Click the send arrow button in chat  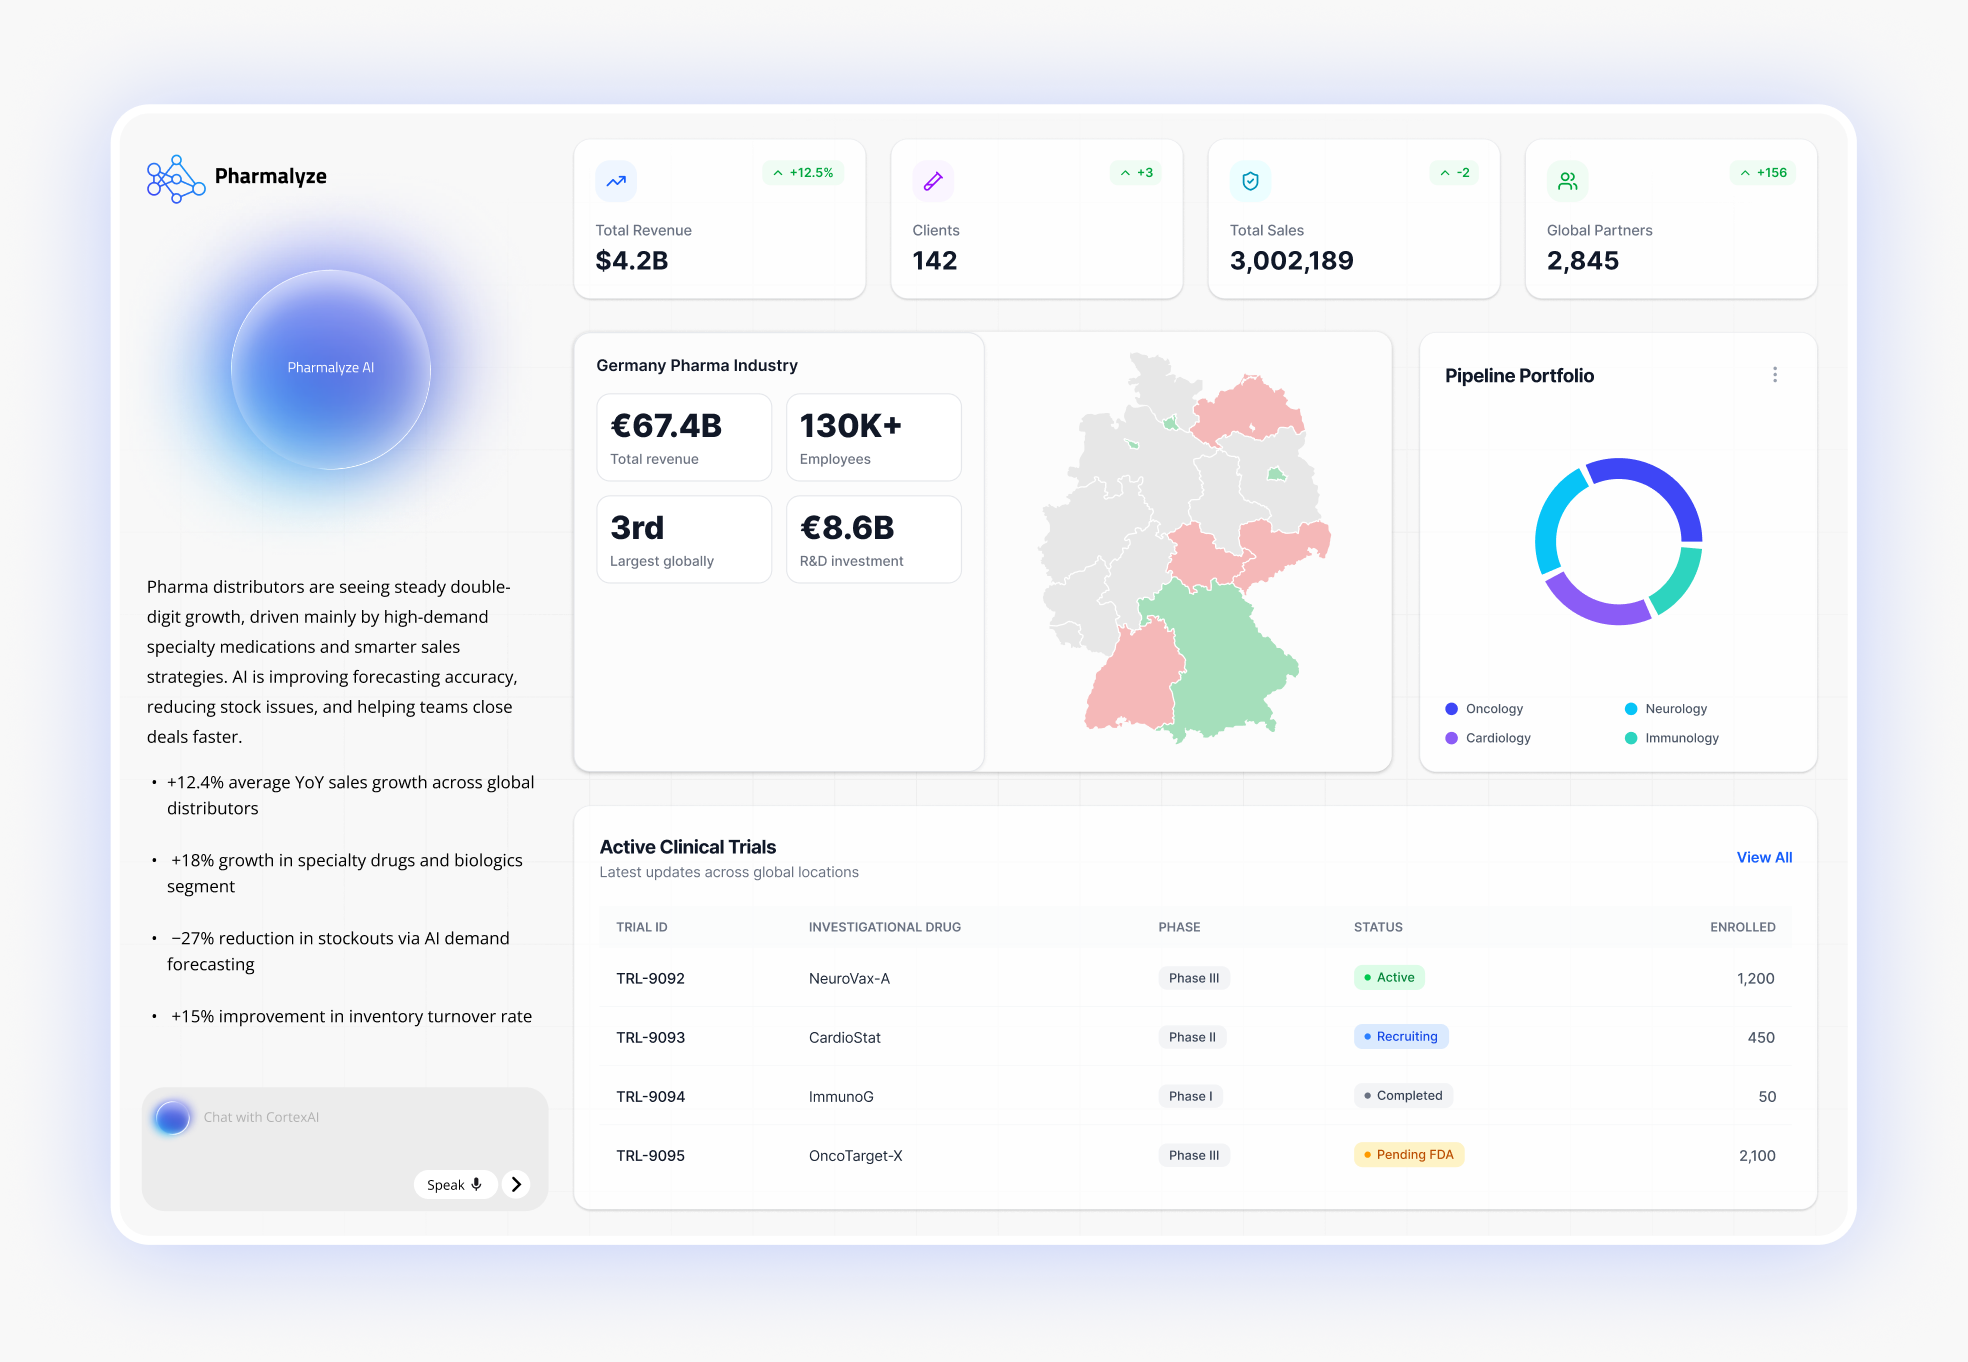click(x=516, y=1184)
